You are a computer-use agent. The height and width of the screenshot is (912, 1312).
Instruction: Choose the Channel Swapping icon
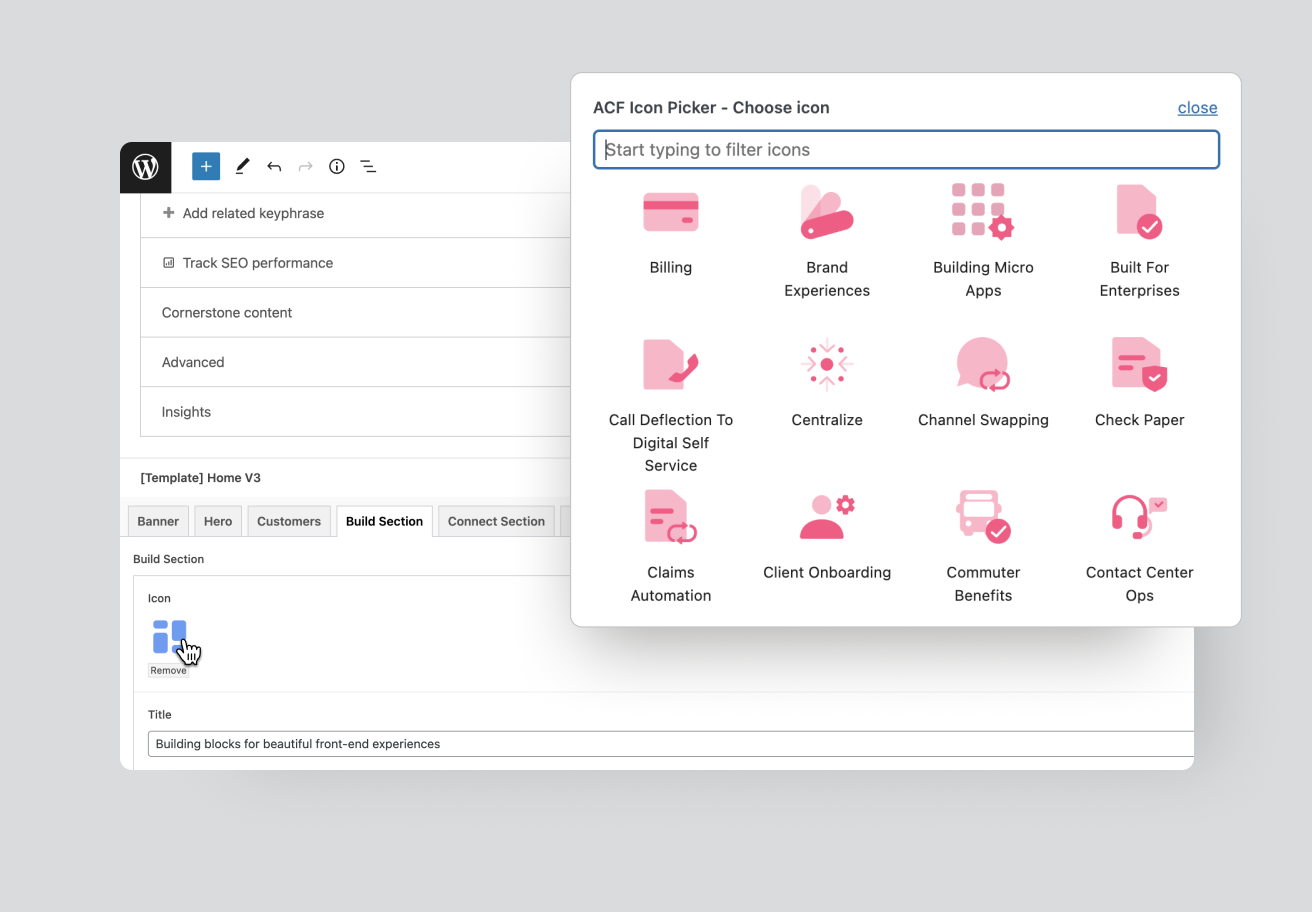tap(983, 364)
